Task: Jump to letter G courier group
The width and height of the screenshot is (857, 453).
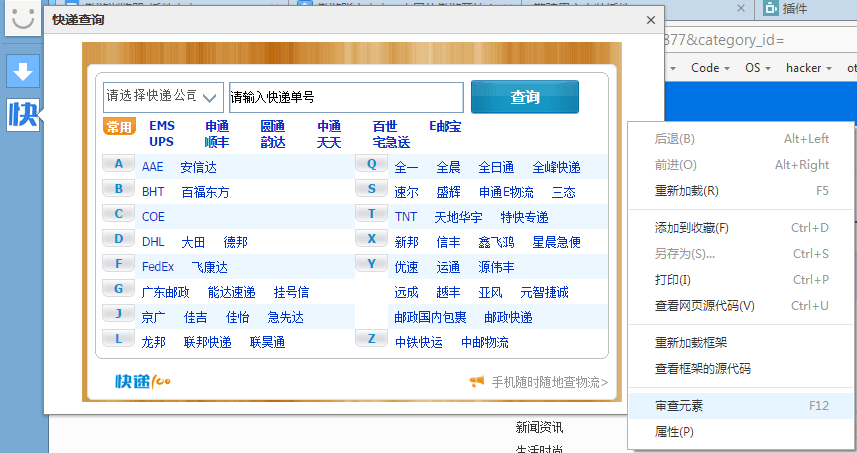Action: click(x=119, y=289)
